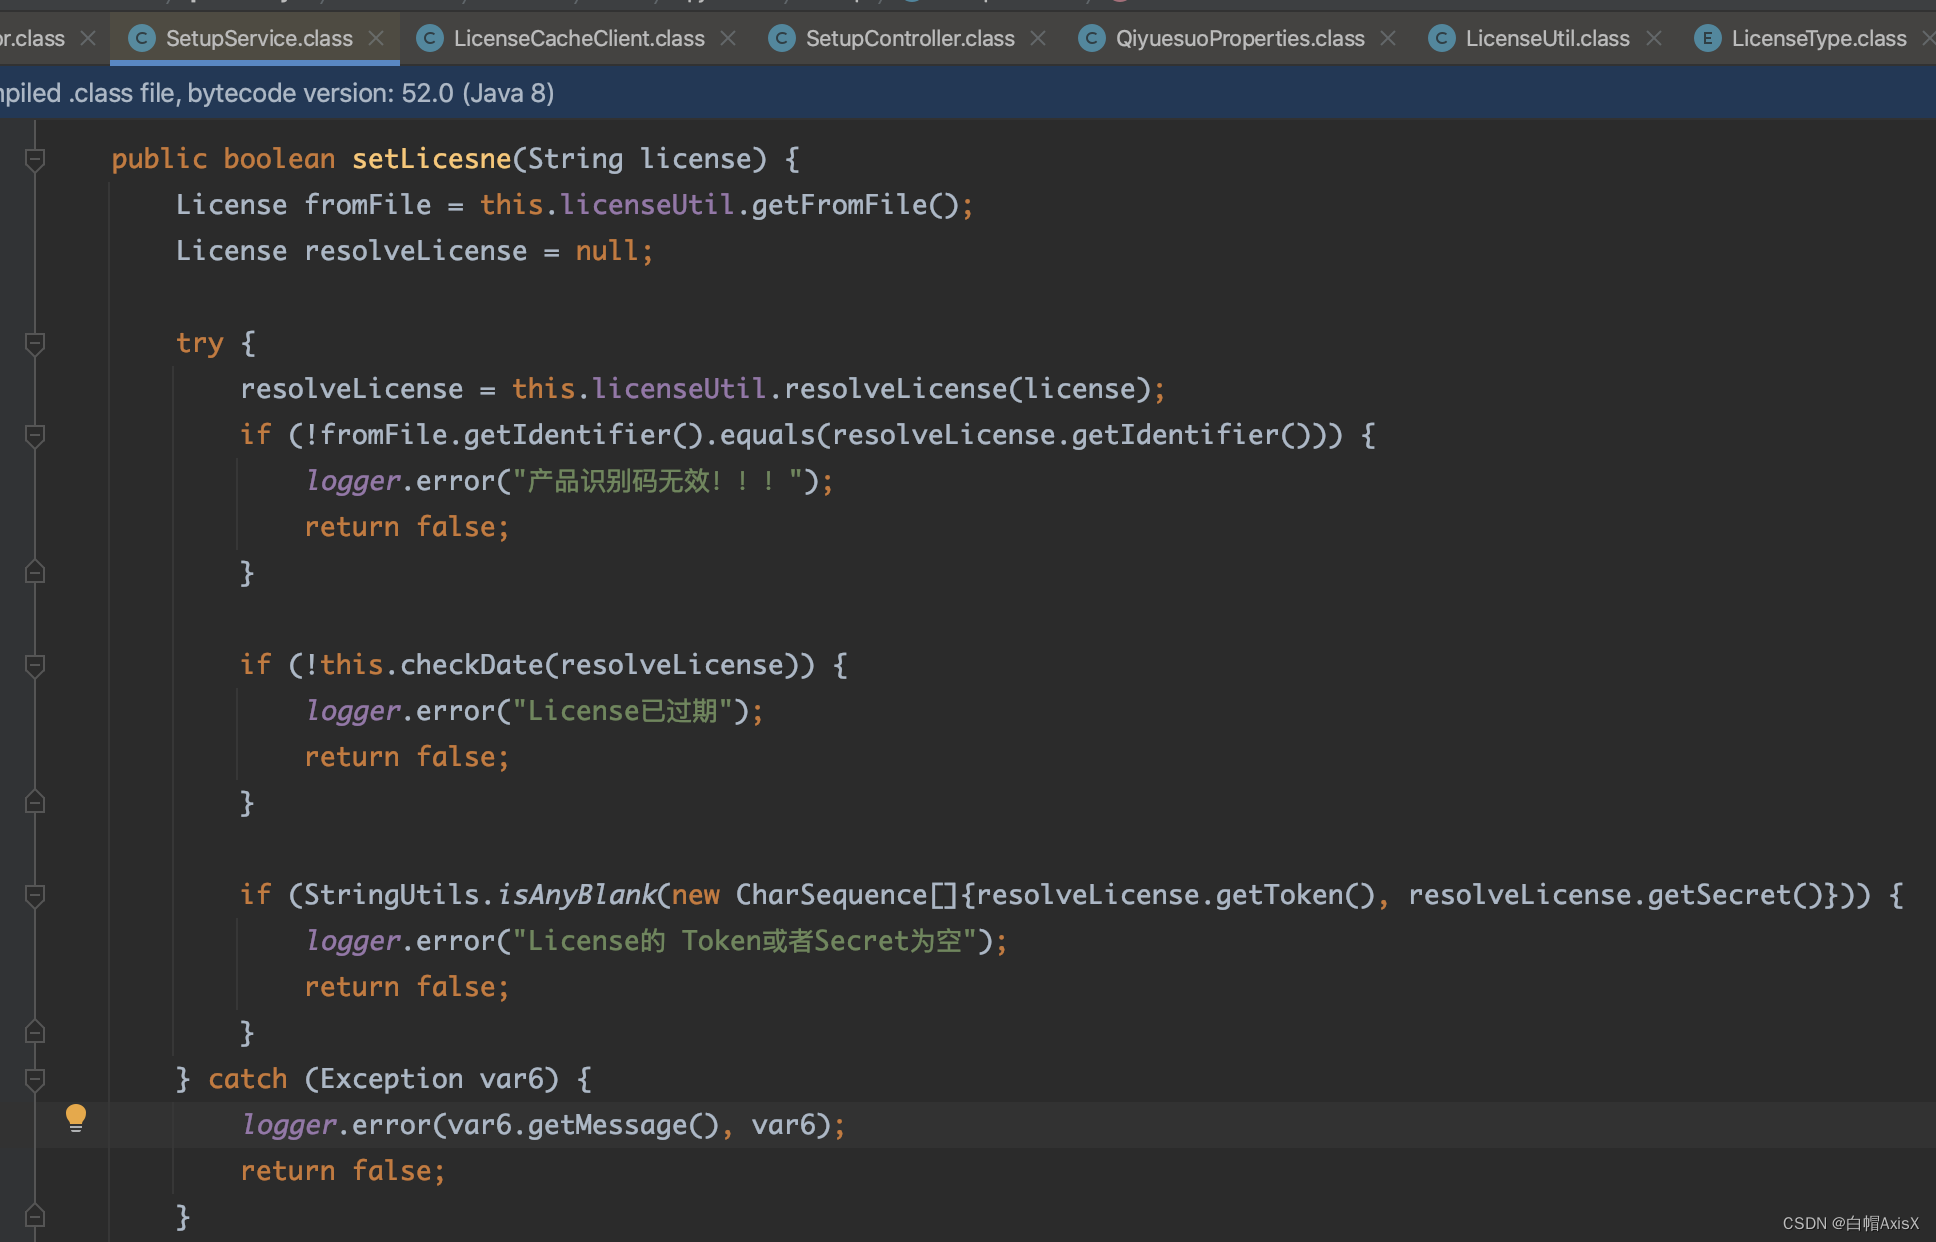Click the resolveLicense method call in try block

pos(895,389)
